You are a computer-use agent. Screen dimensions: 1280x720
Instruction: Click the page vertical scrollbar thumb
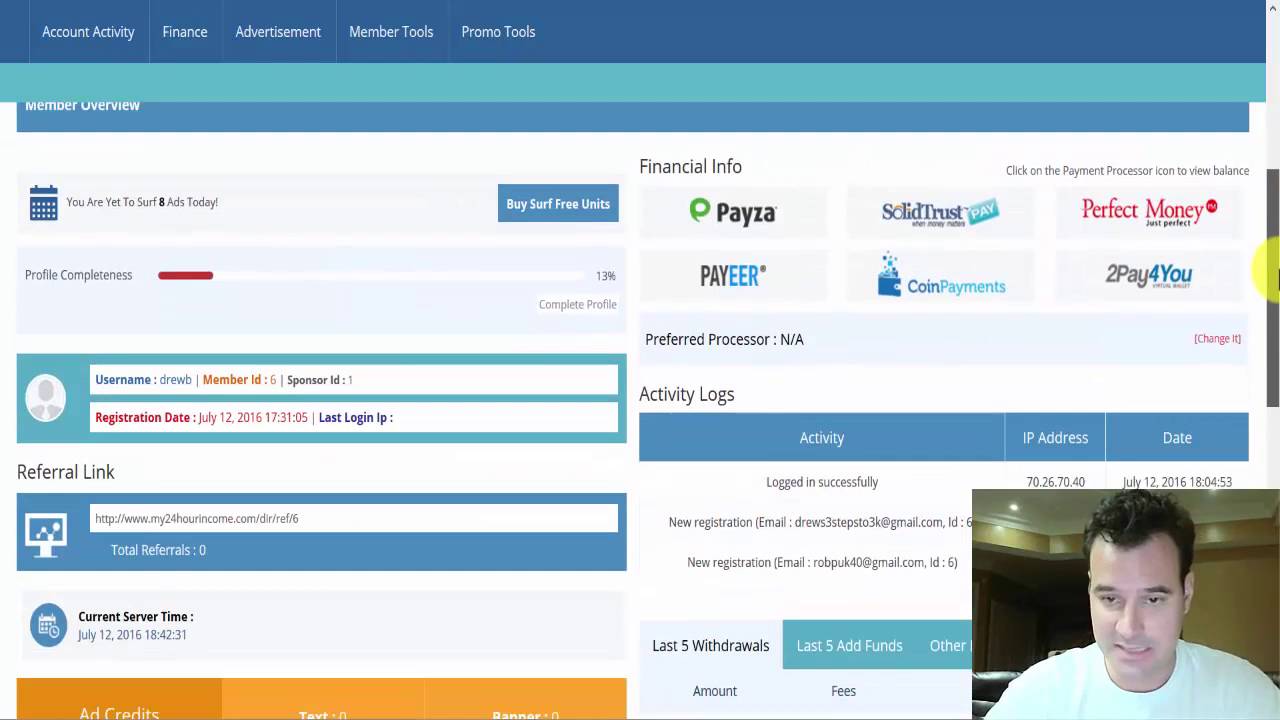coord(1273,288)
